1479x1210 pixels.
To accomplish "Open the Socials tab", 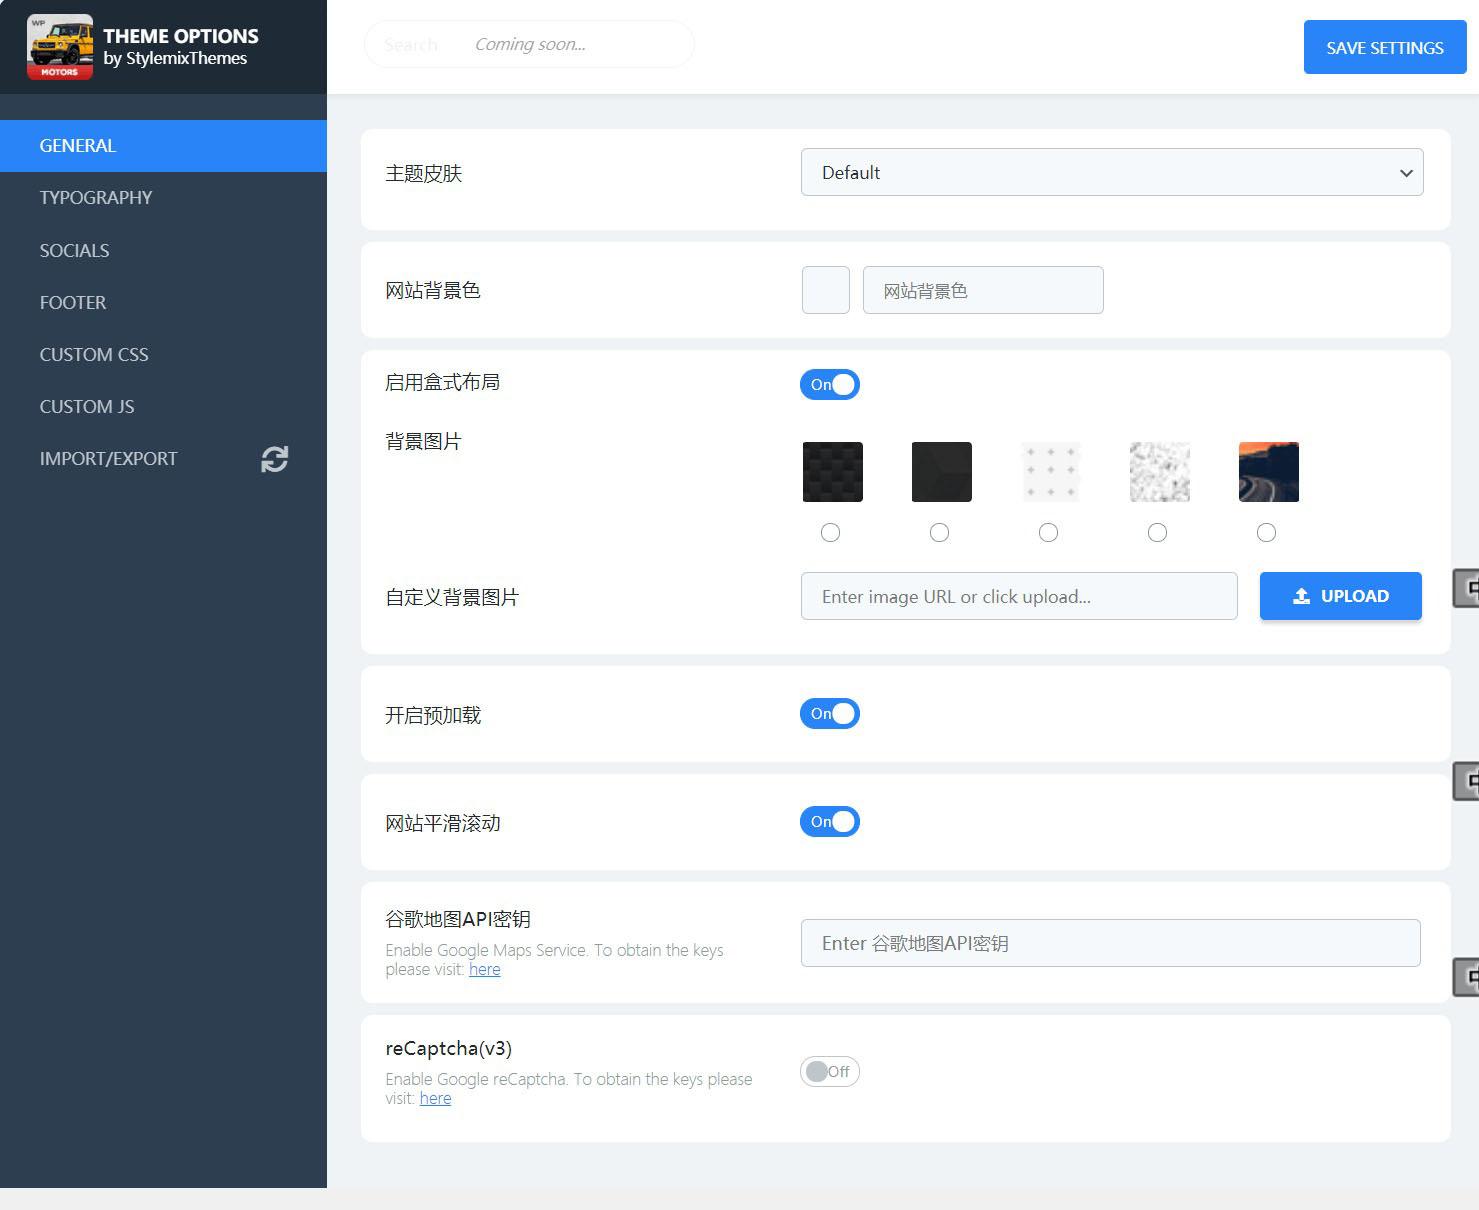I will click(x=163, y=250).
